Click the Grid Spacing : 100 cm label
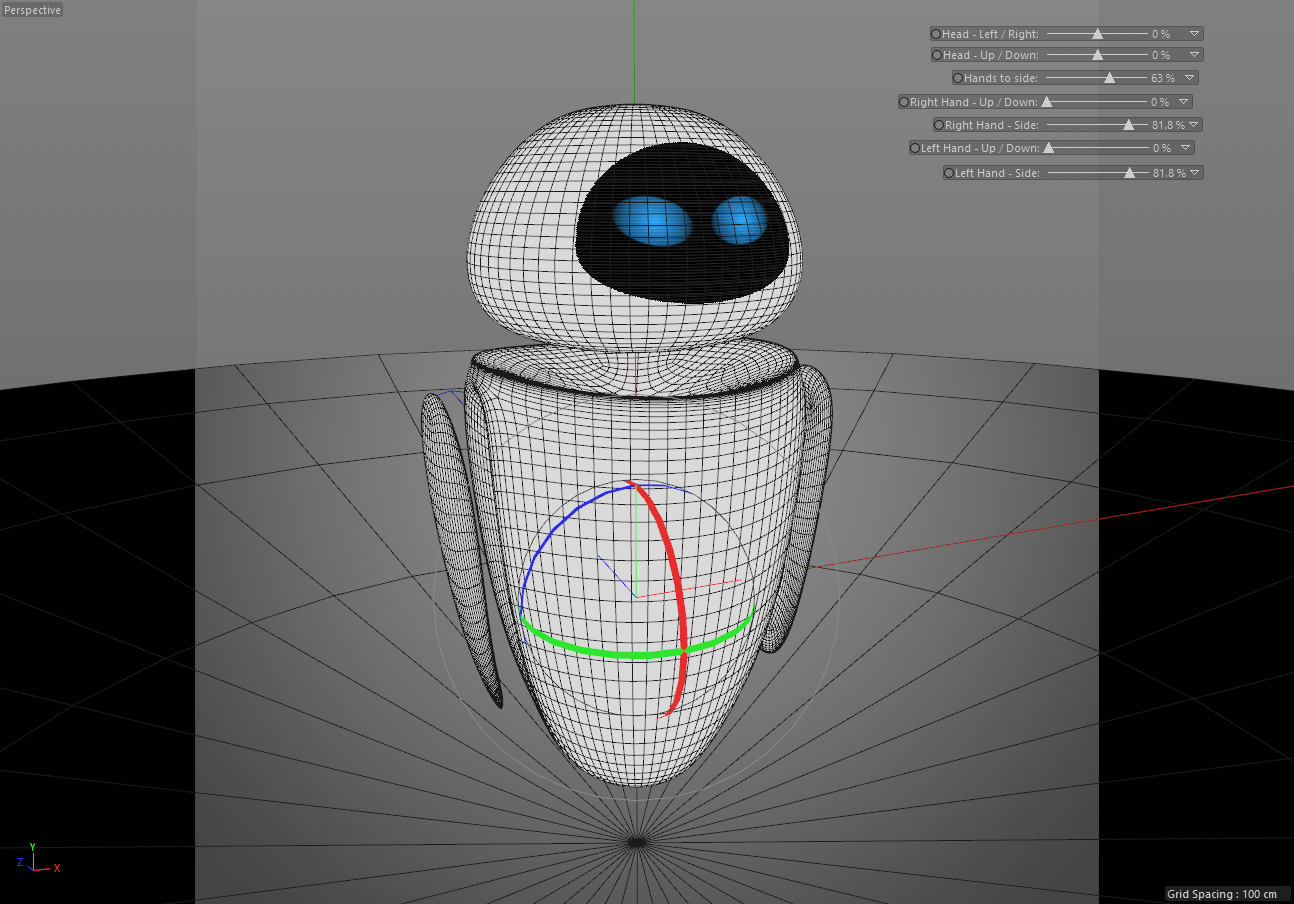The image size is (1294, 904). coord(1222,894)
